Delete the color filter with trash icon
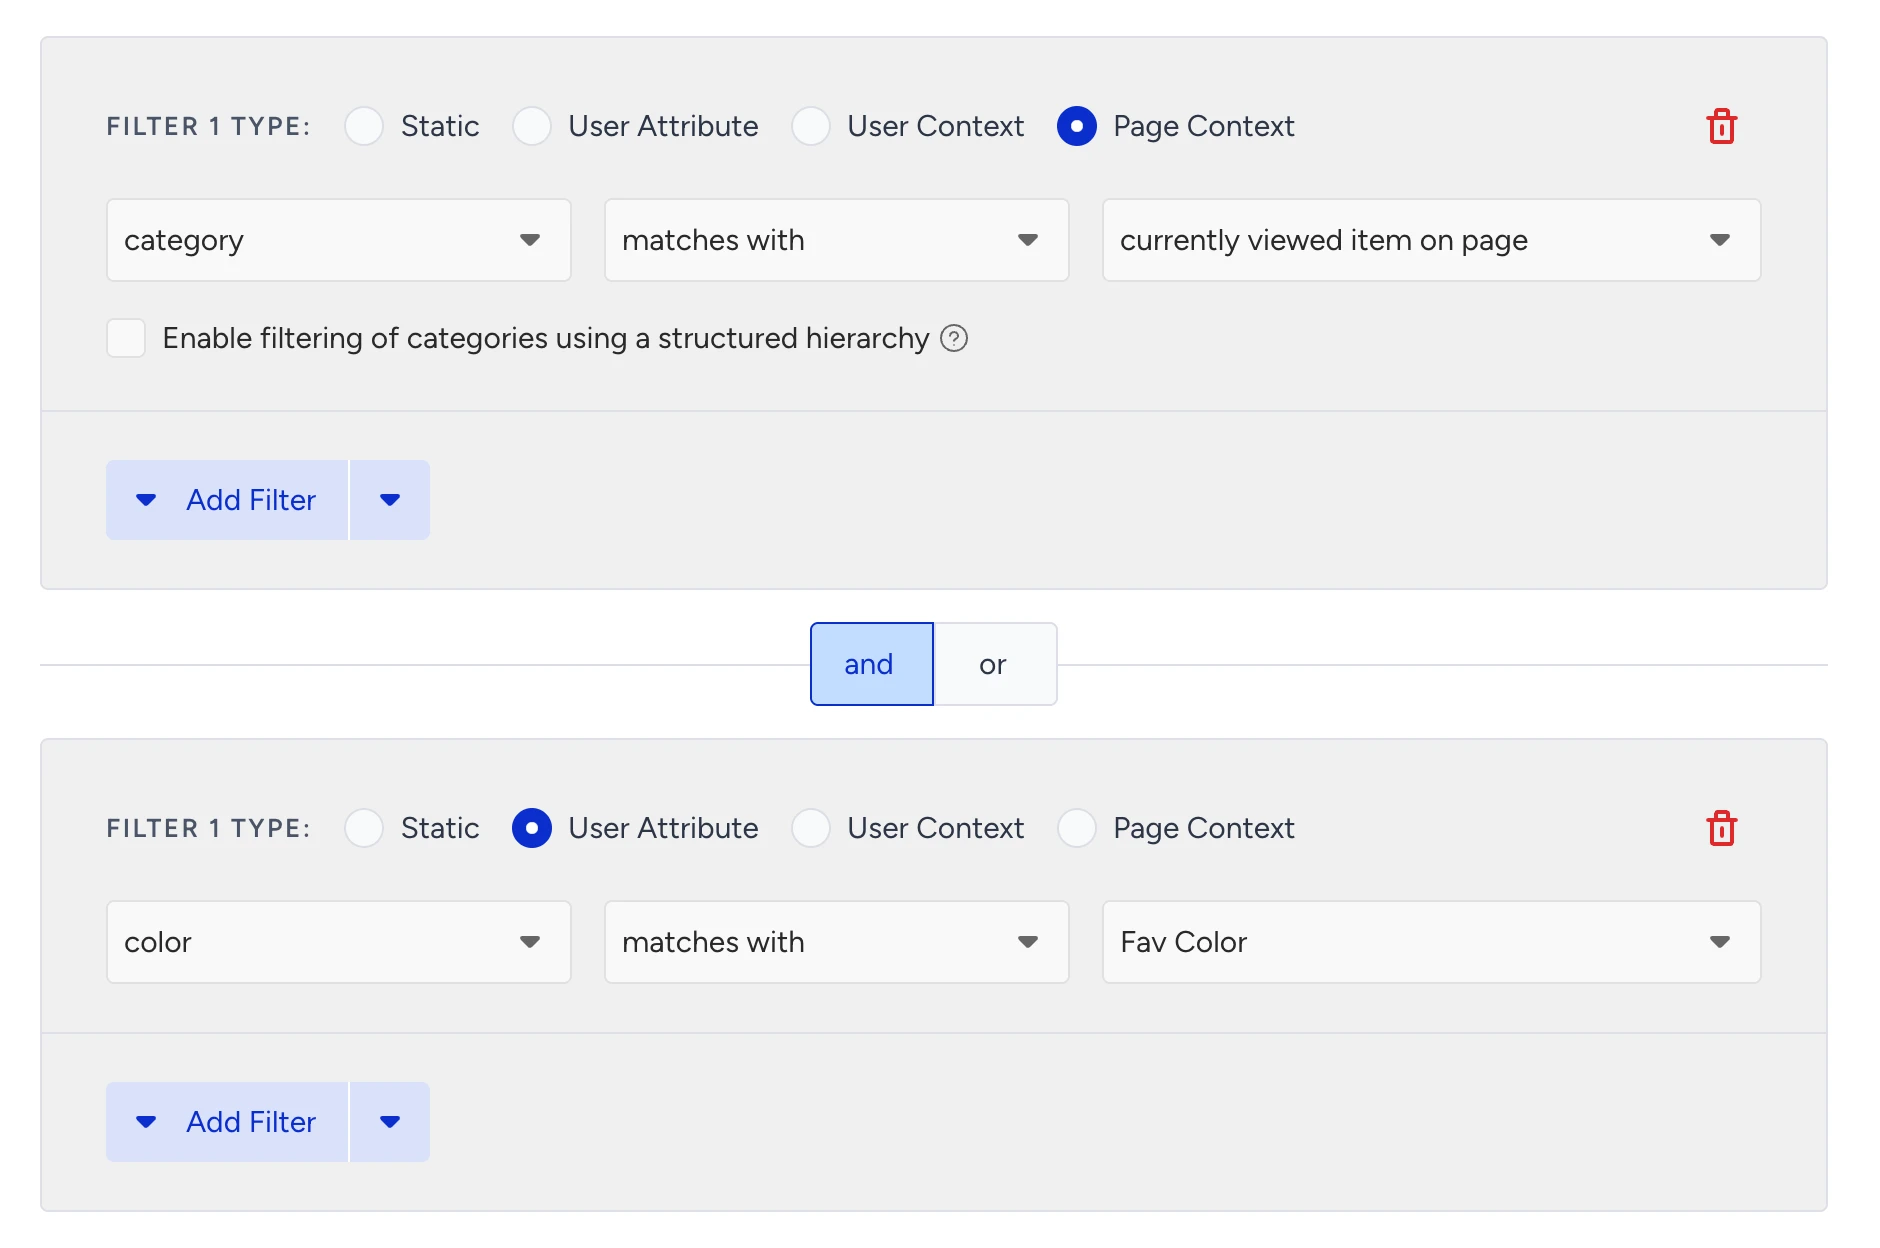The width and height of the screenshot is (1880, 1248). (1721, 829)
